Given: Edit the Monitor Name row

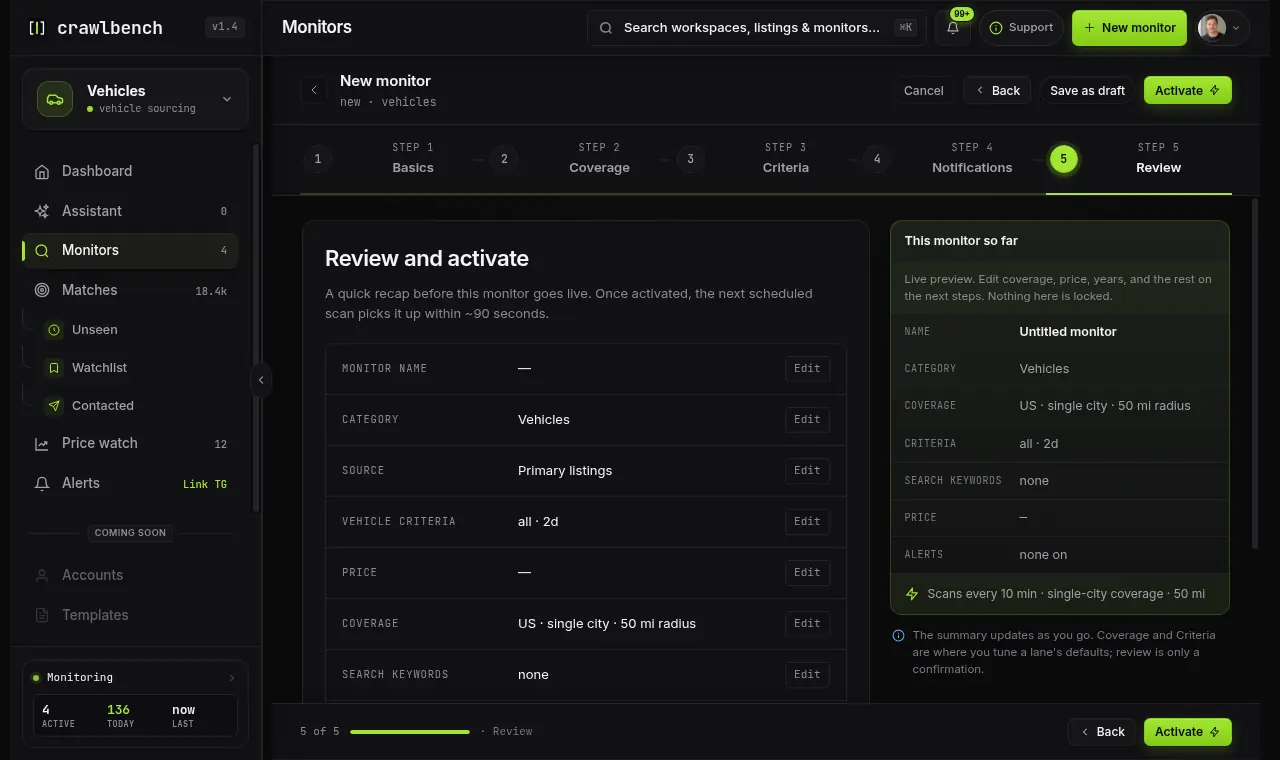Looking at the screenshot, I should click(807, 369).
